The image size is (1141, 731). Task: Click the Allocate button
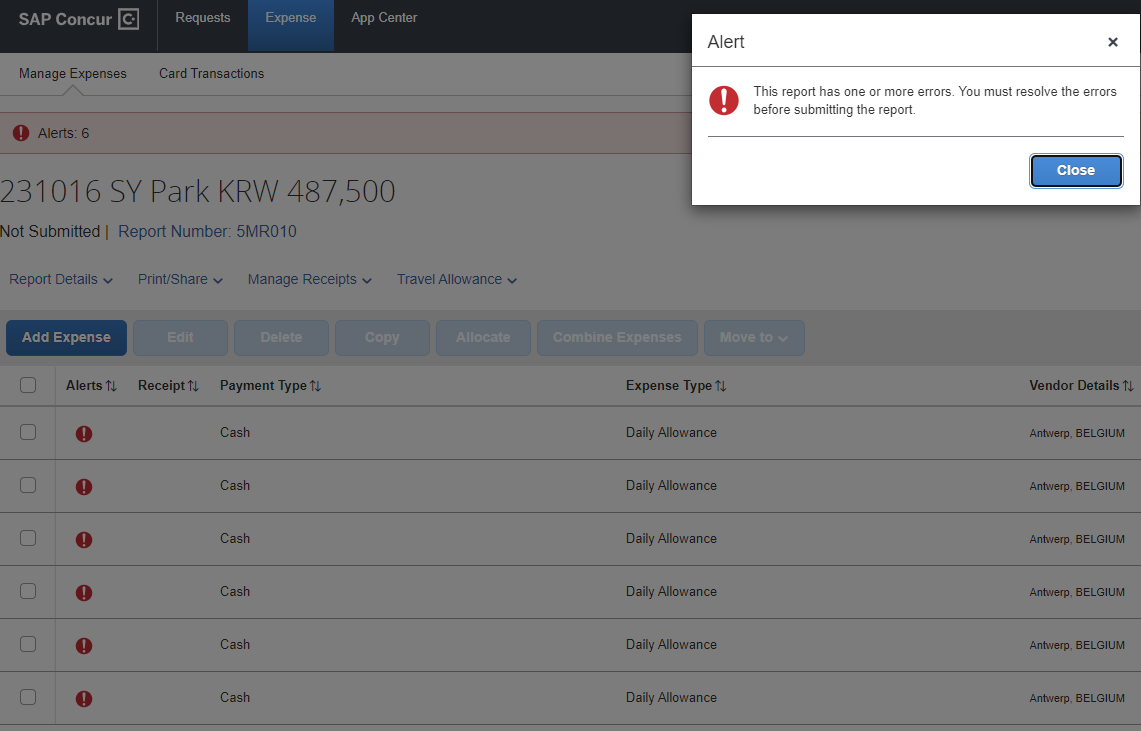click(483, 337)
